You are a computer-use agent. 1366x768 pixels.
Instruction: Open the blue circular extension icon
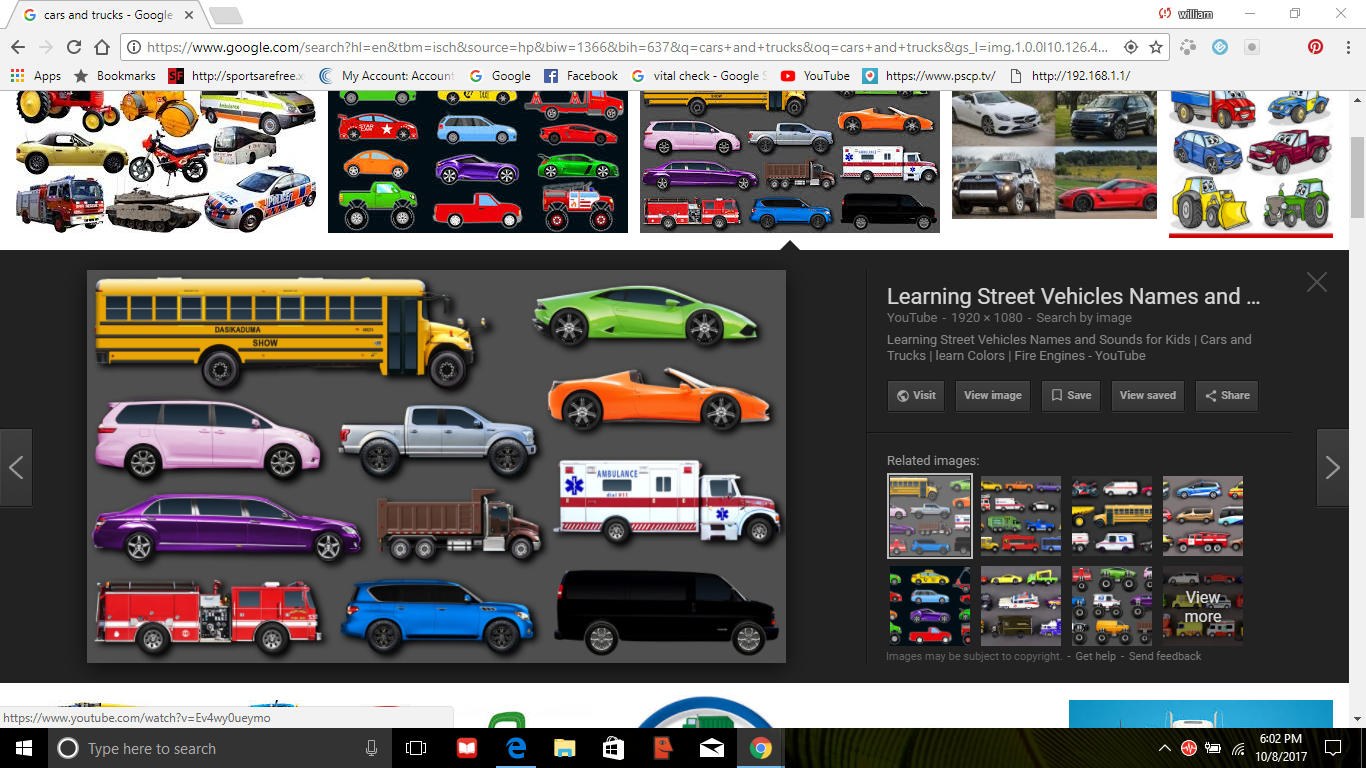tap(1220, 47)
